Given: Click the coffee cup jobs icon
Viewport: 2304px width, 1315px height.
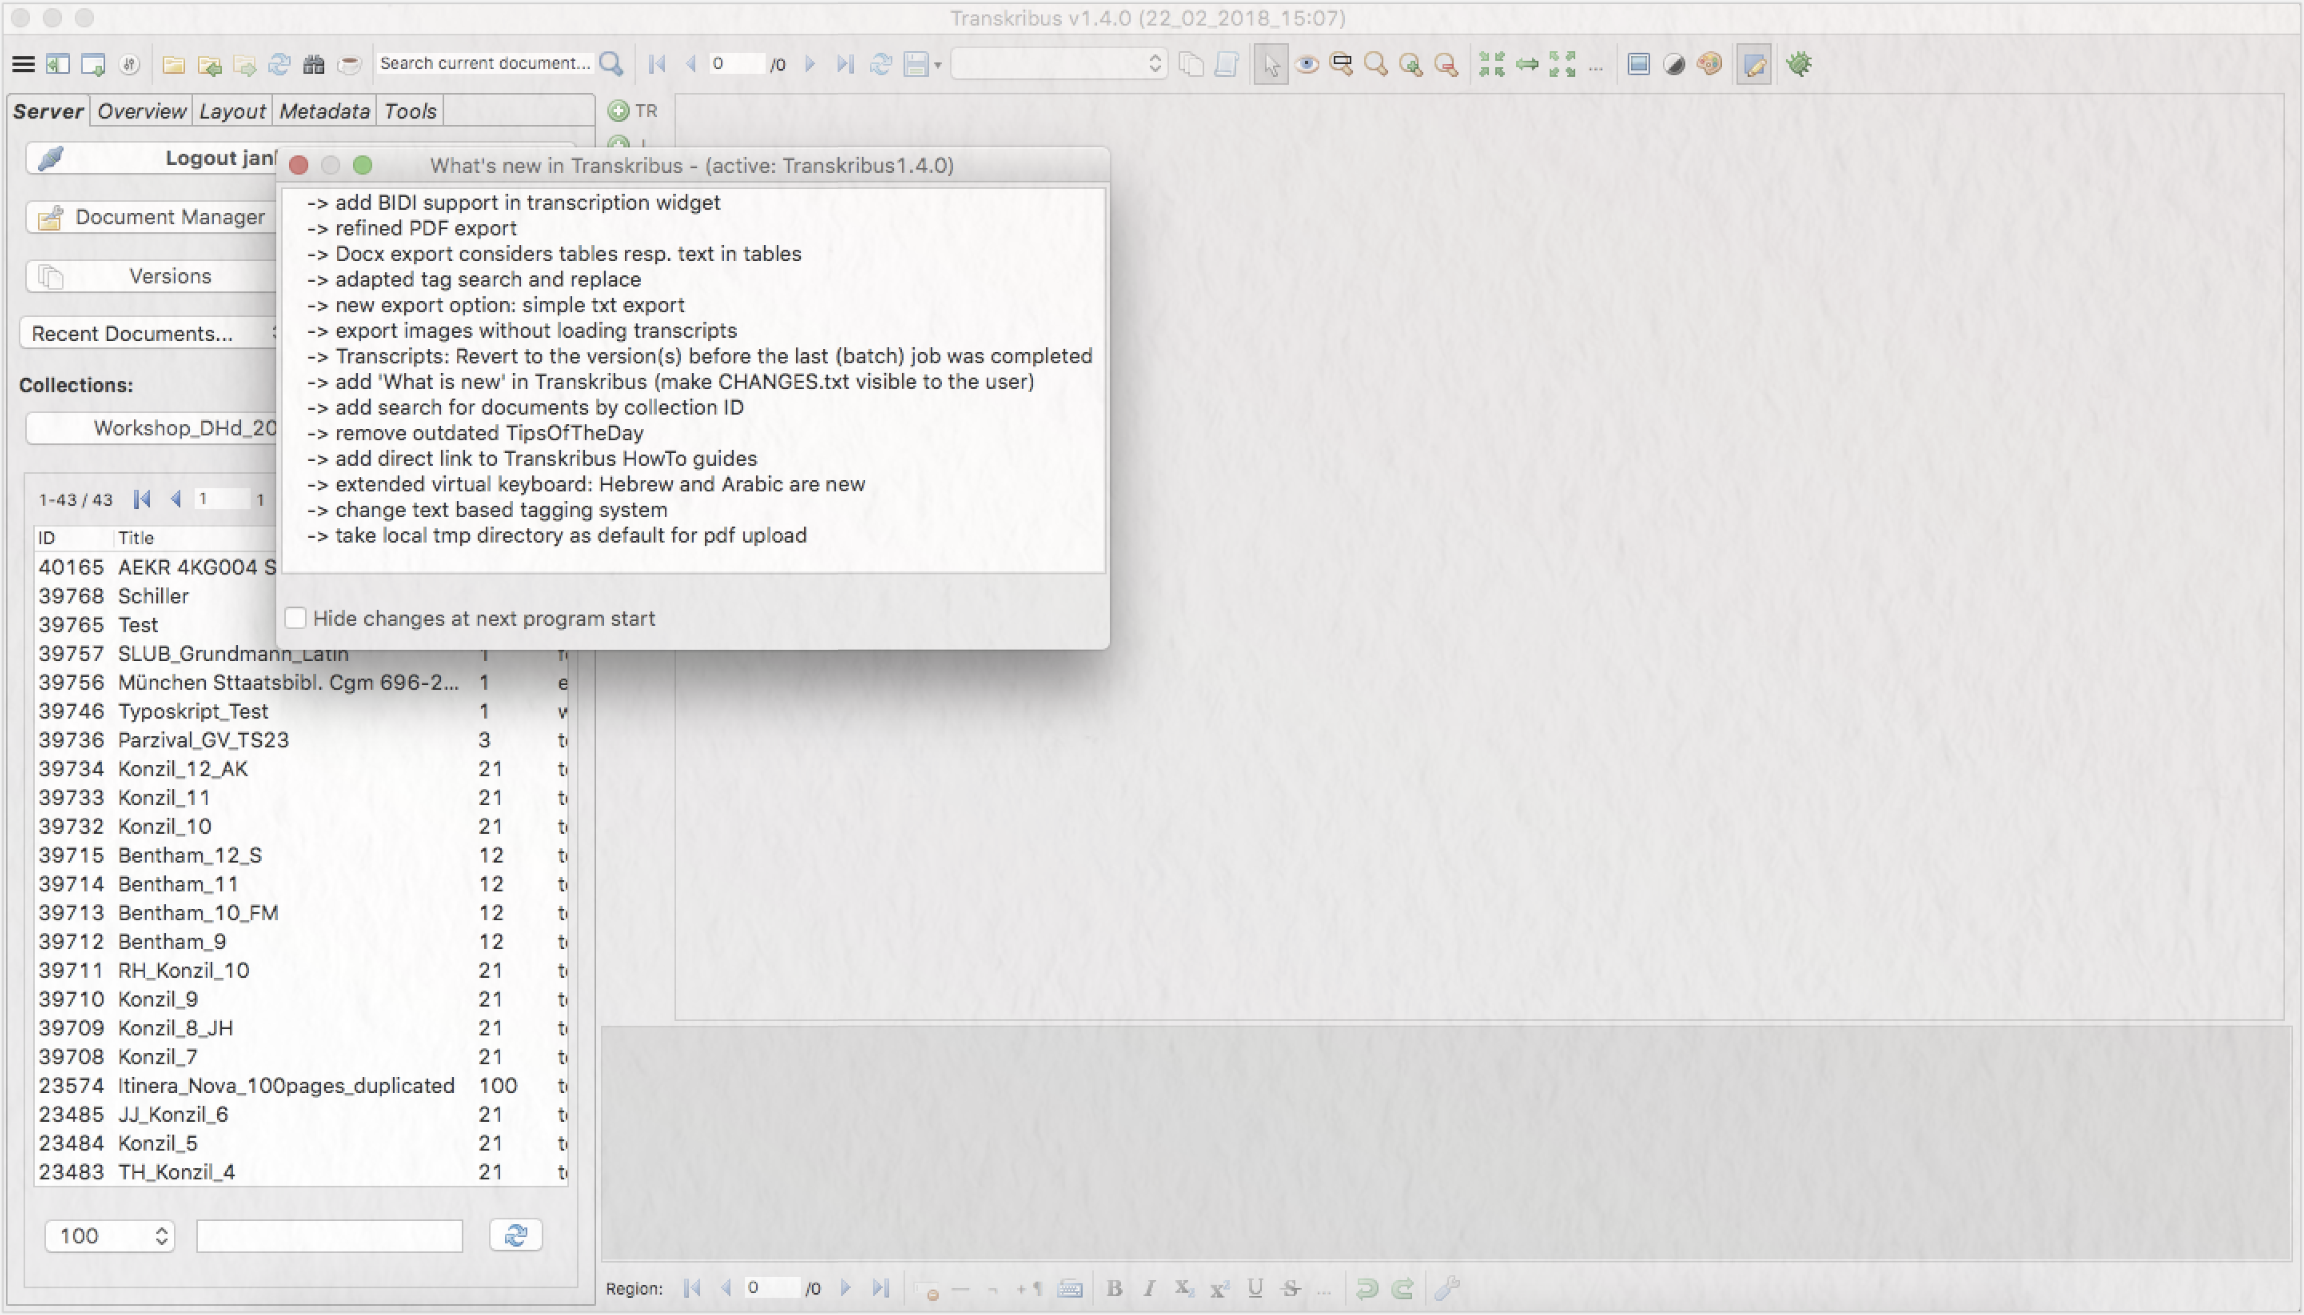Looking at the screenshot, I should click(x=349, y=64).
